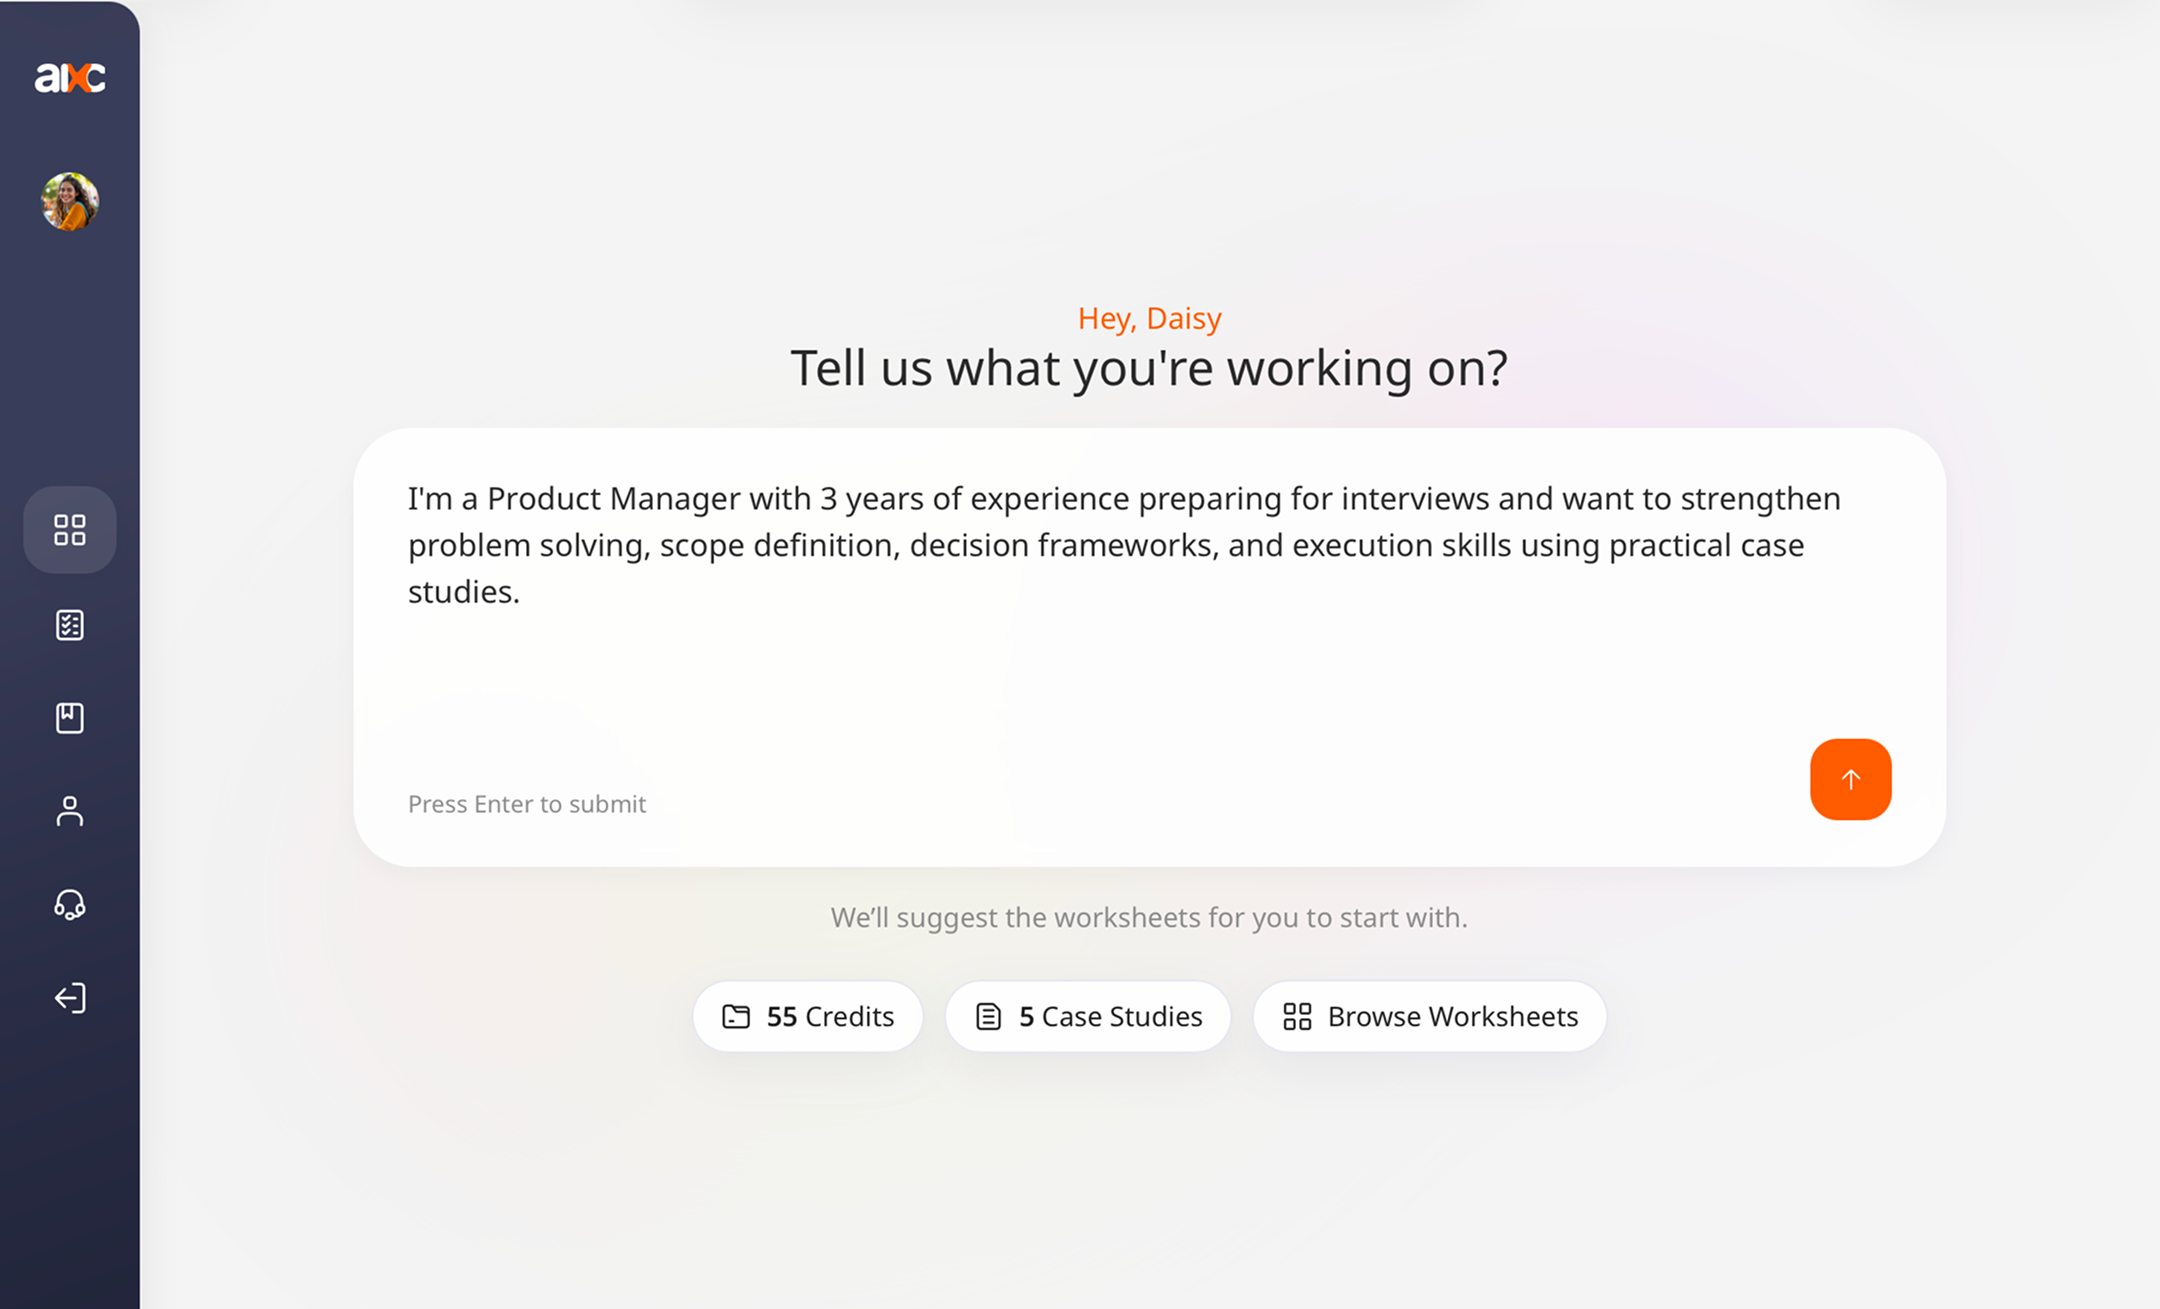
Task: Open the user account icon in sidebar
Action: pyautogui.click(x=70, y=811)
